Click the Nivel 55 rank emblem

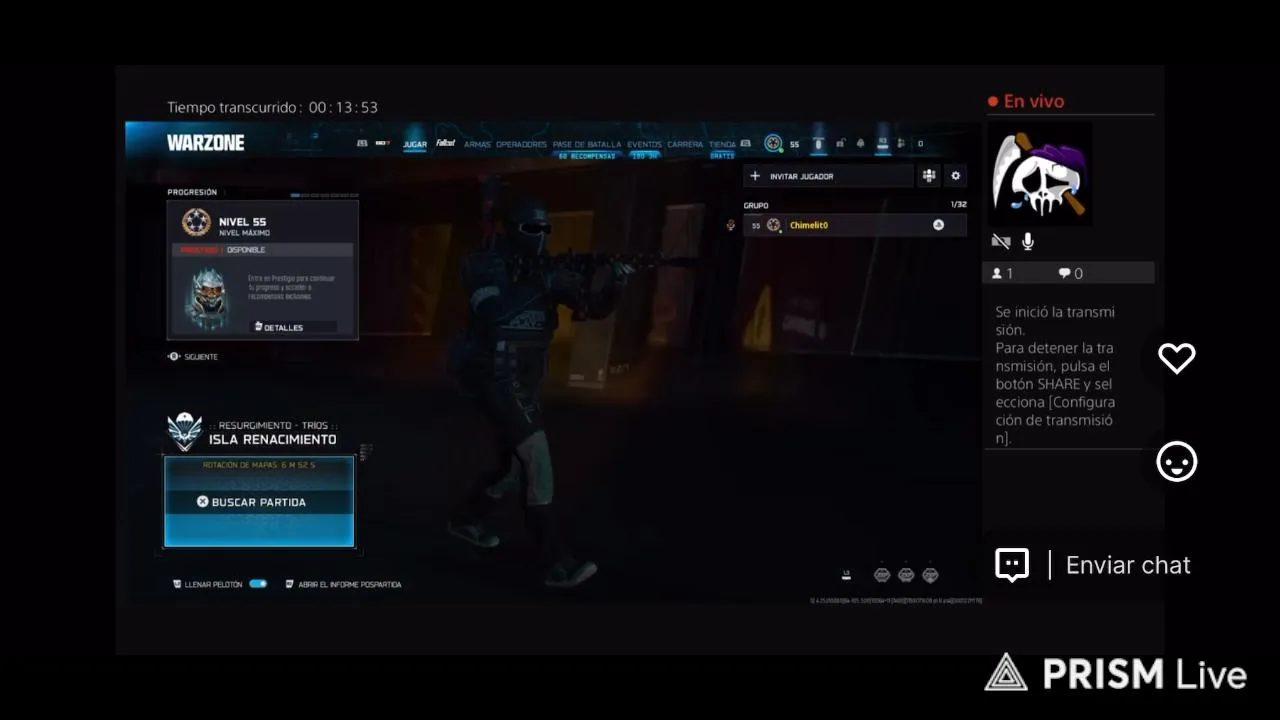pyautogui.click(x=196, y=222)
